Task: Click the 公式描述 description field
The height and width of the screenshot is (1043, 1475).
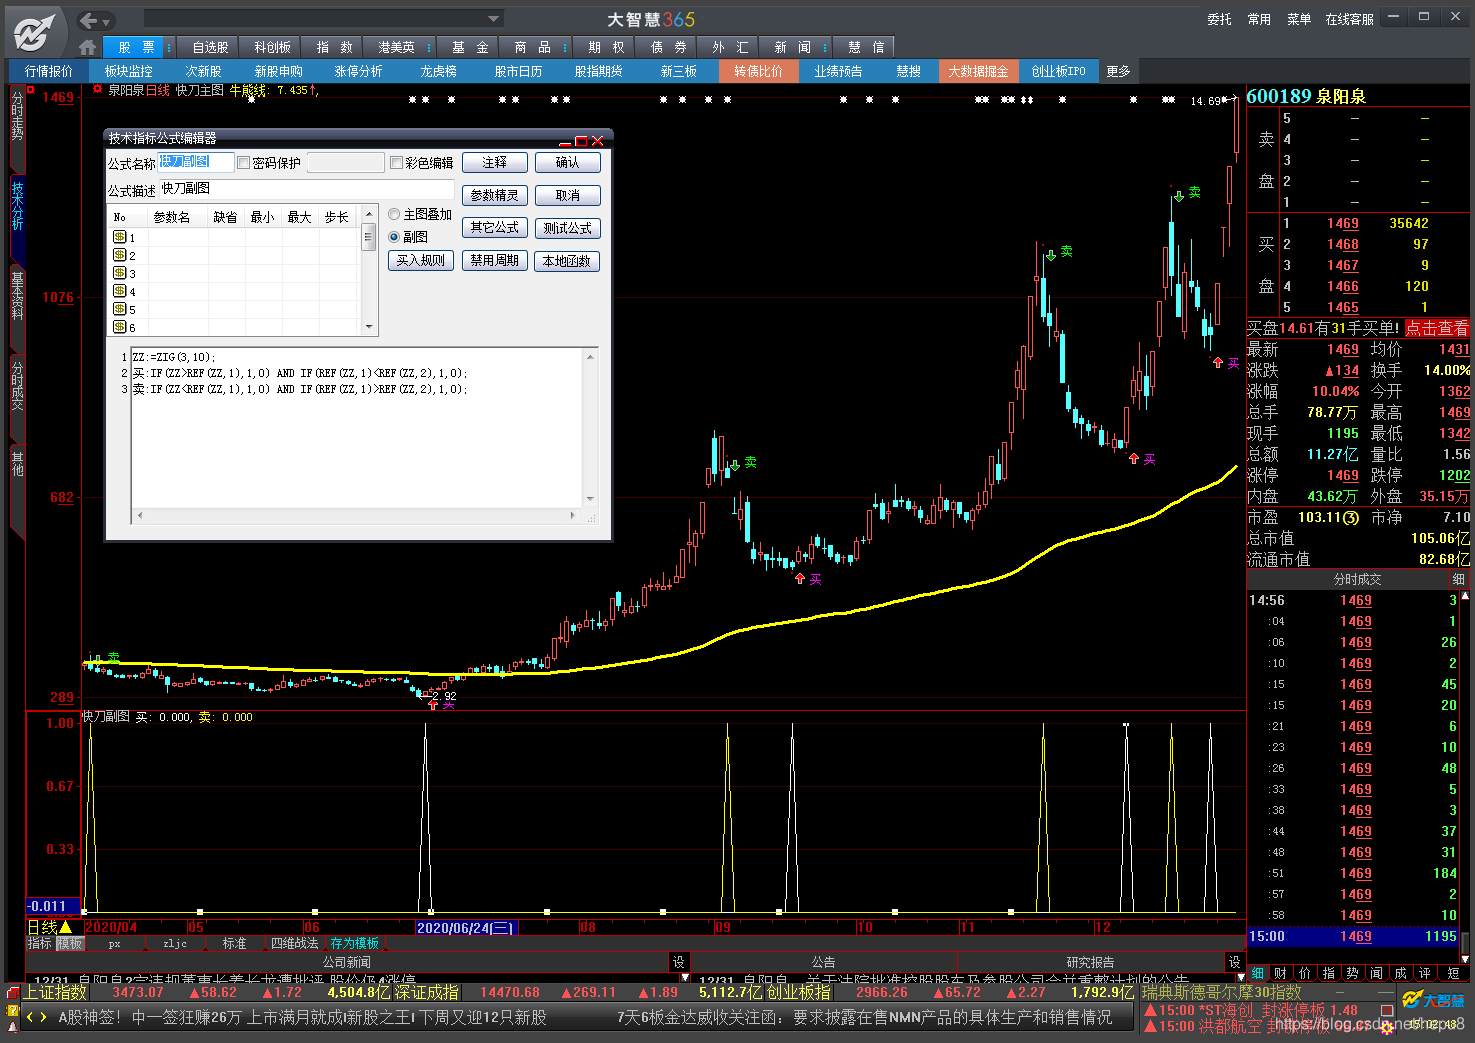Action: point(306,189)
